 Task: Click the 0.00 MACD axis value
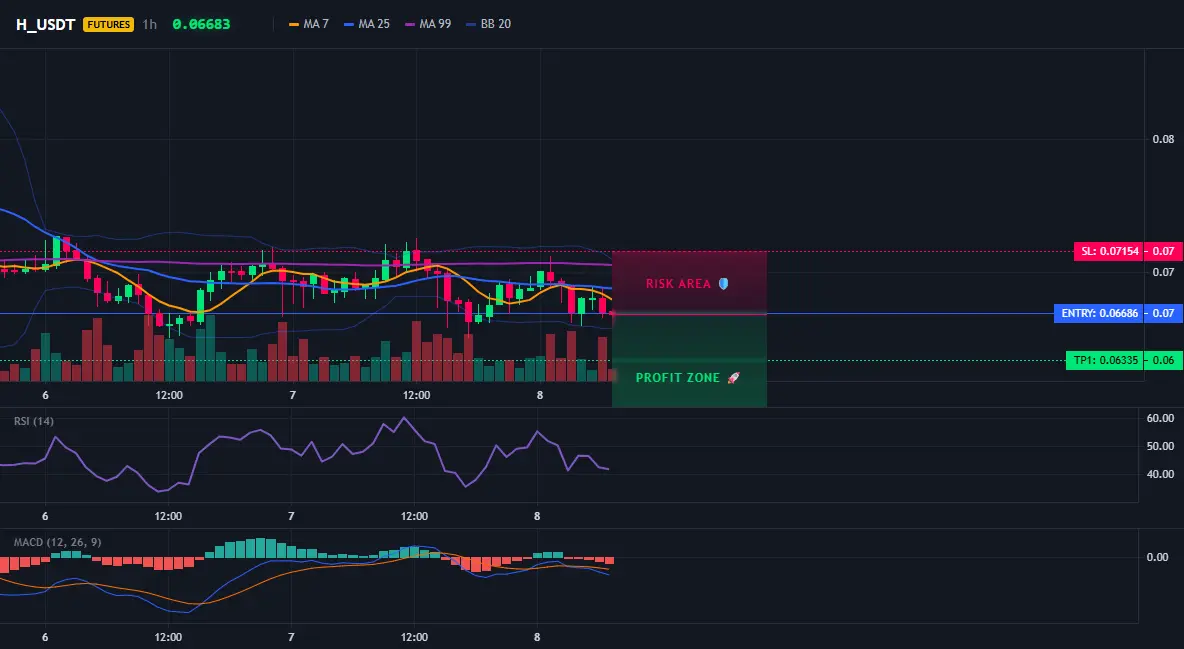coord(1157,557)
